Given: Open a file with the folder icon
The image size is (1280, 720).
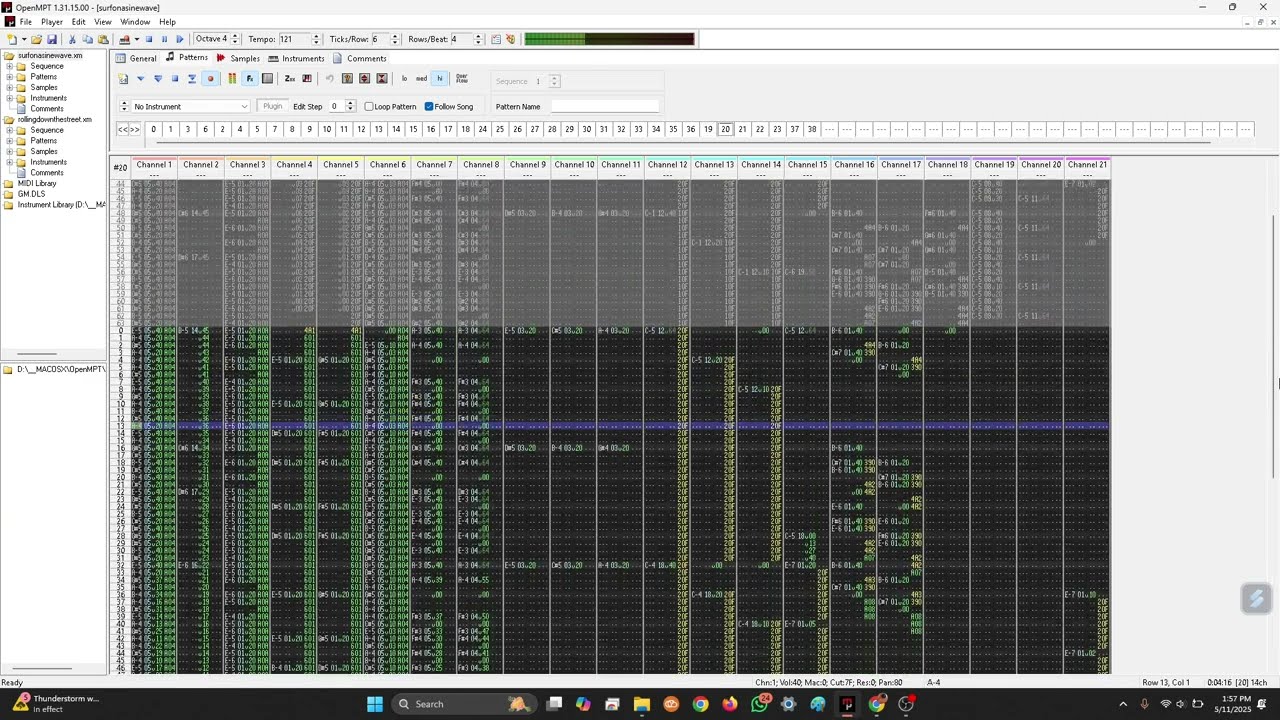Looking at the screenshot, I should point(36,39).
